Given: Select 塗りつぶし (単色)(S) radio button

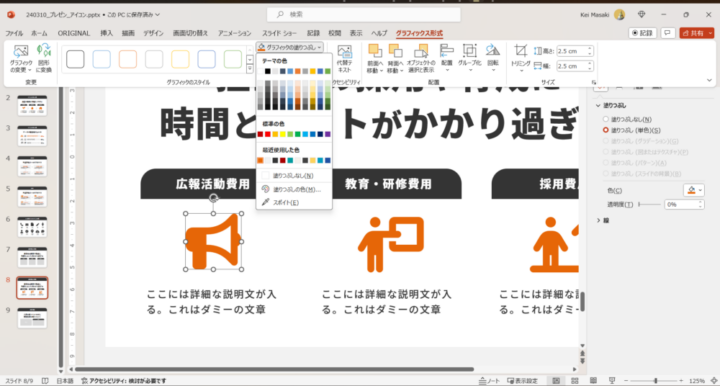Looking at the screenshot, I should (x=606, y=130).
